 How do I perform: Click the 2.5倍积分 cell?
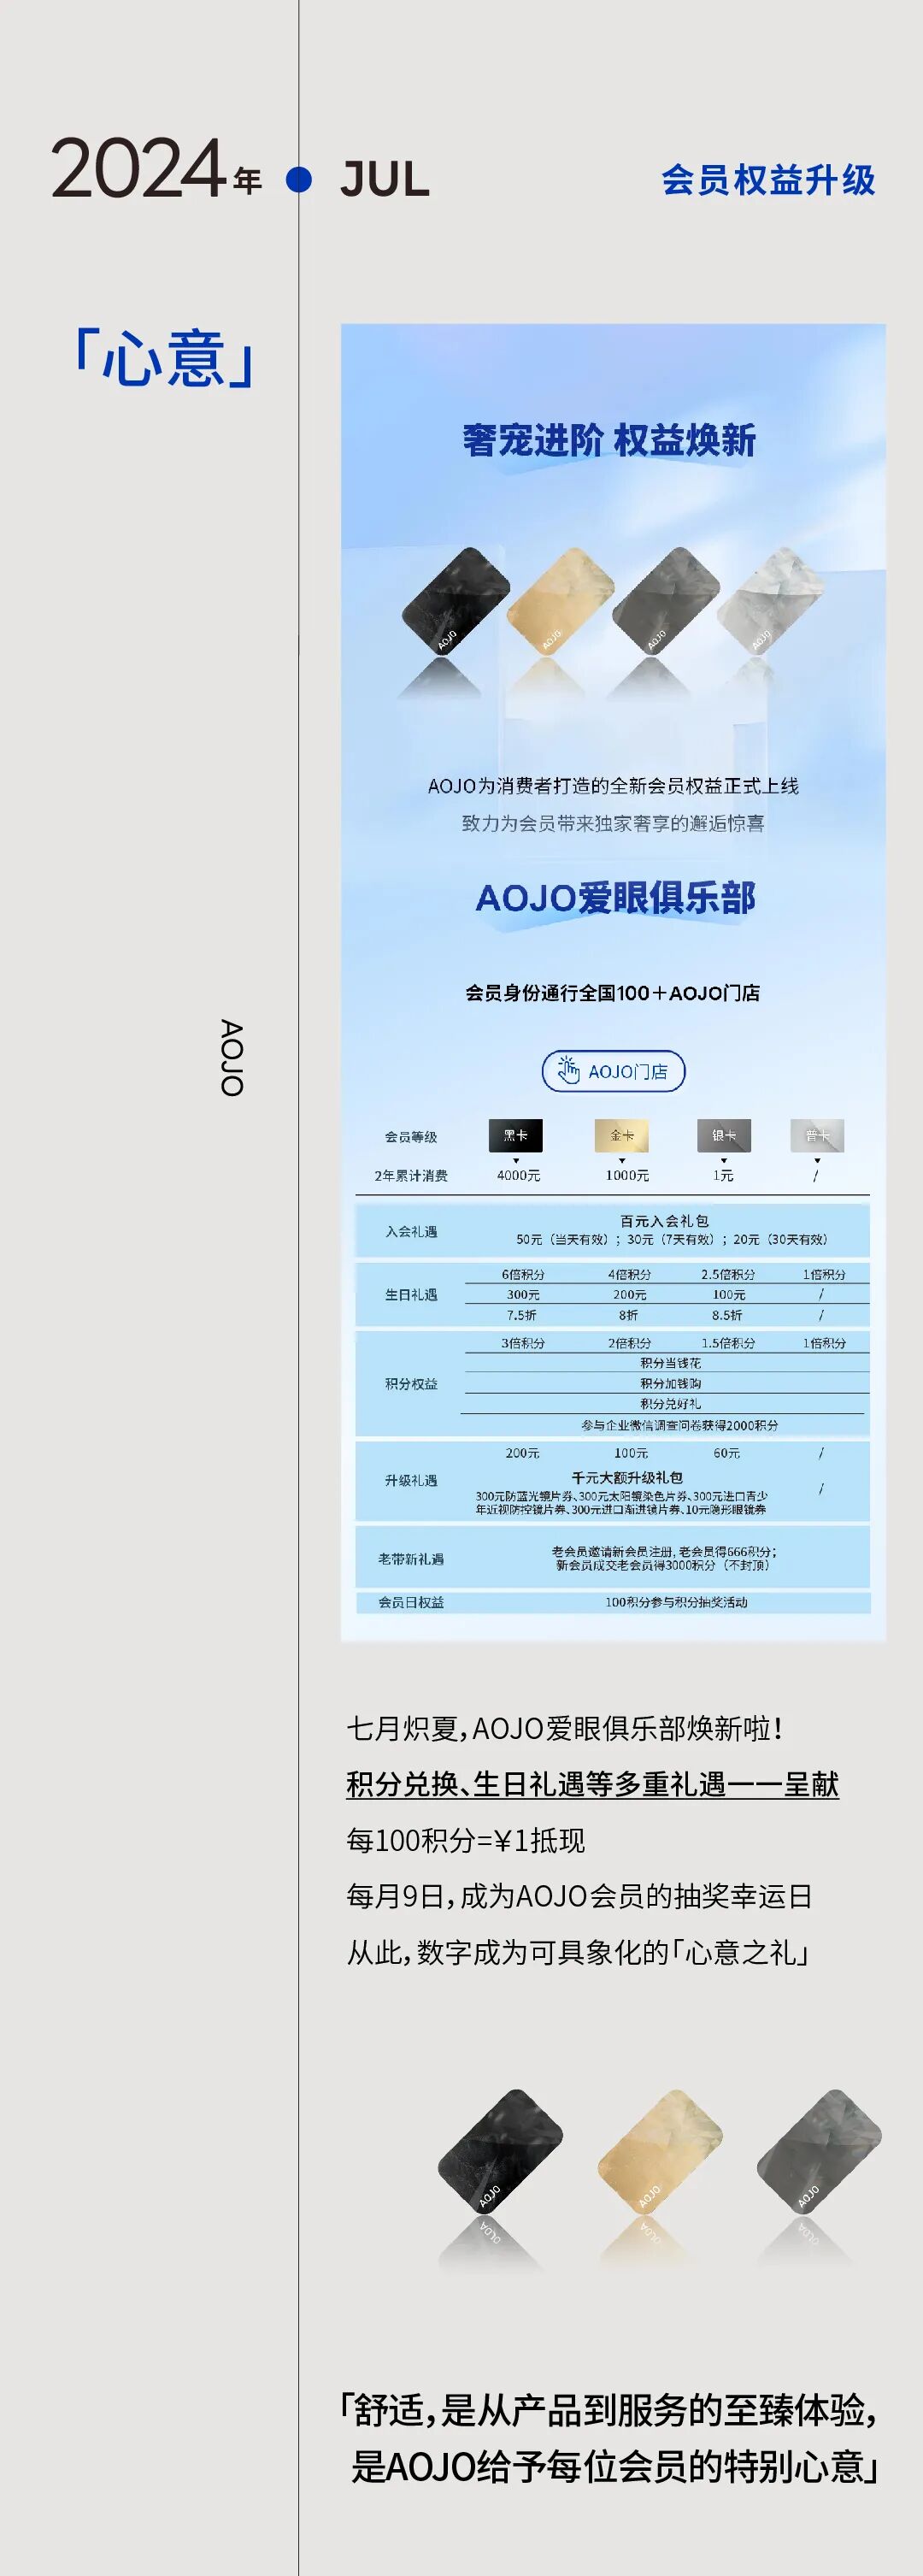pyautogui.click(x=728, y=1275)
